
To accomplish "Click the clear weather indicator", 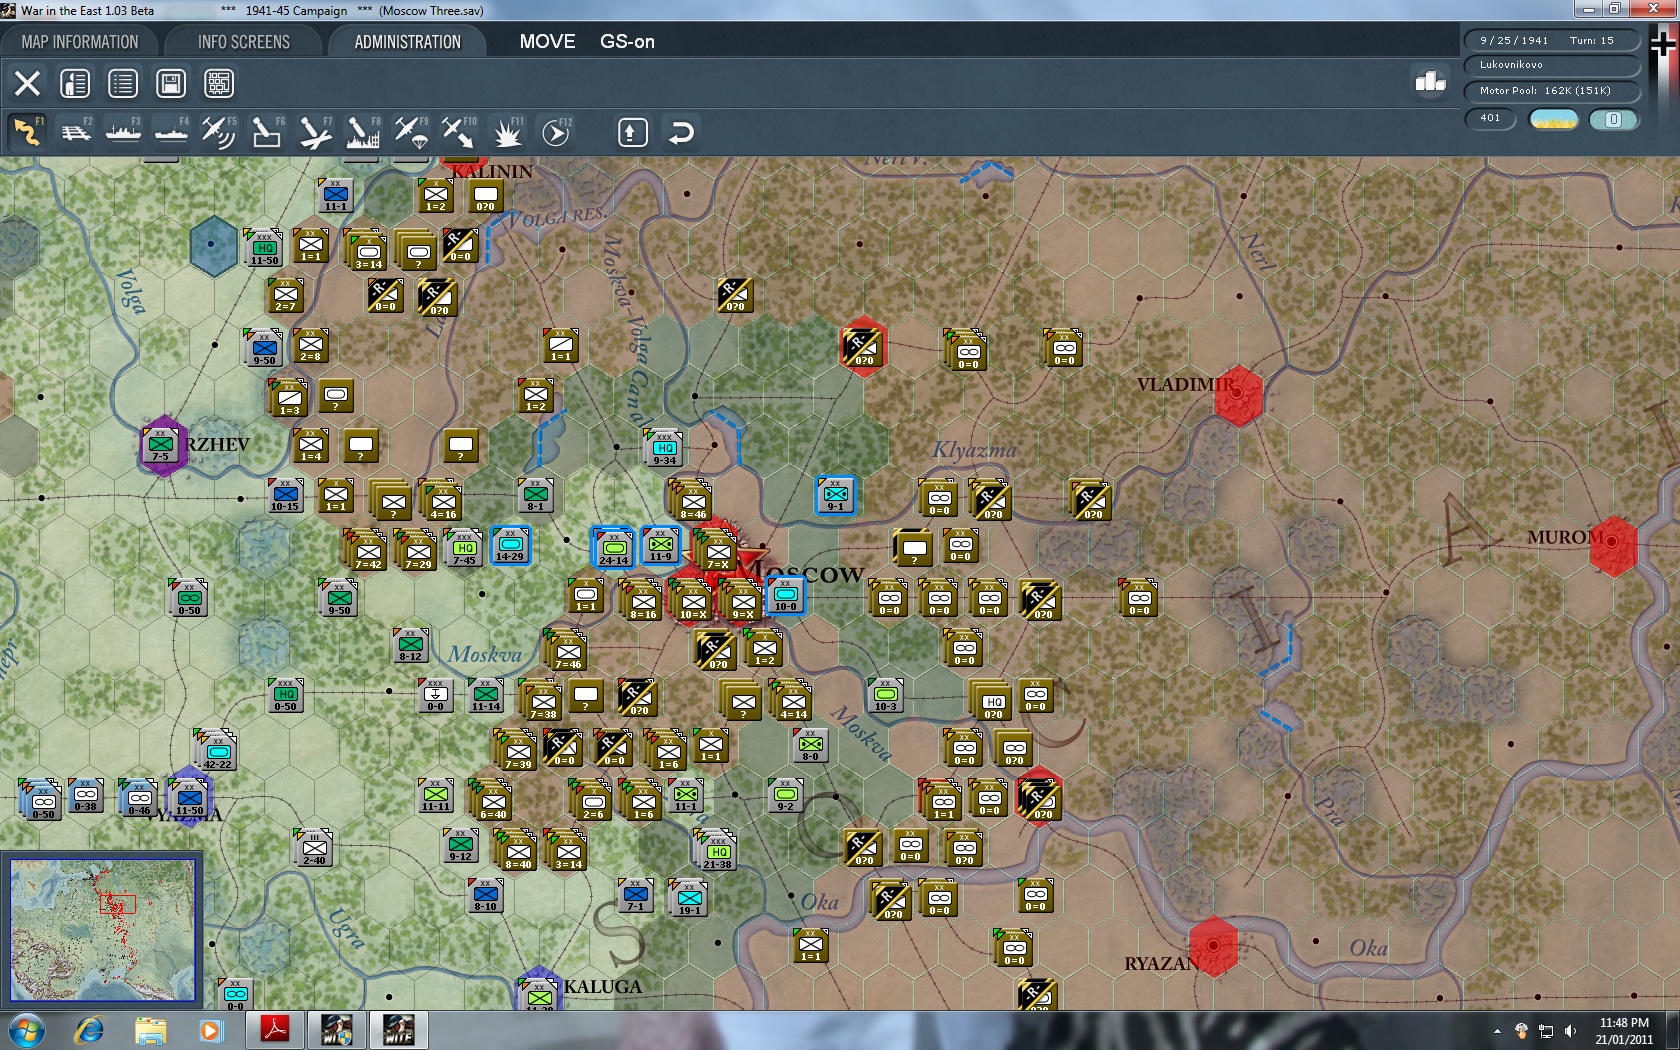I will 1554,120.
